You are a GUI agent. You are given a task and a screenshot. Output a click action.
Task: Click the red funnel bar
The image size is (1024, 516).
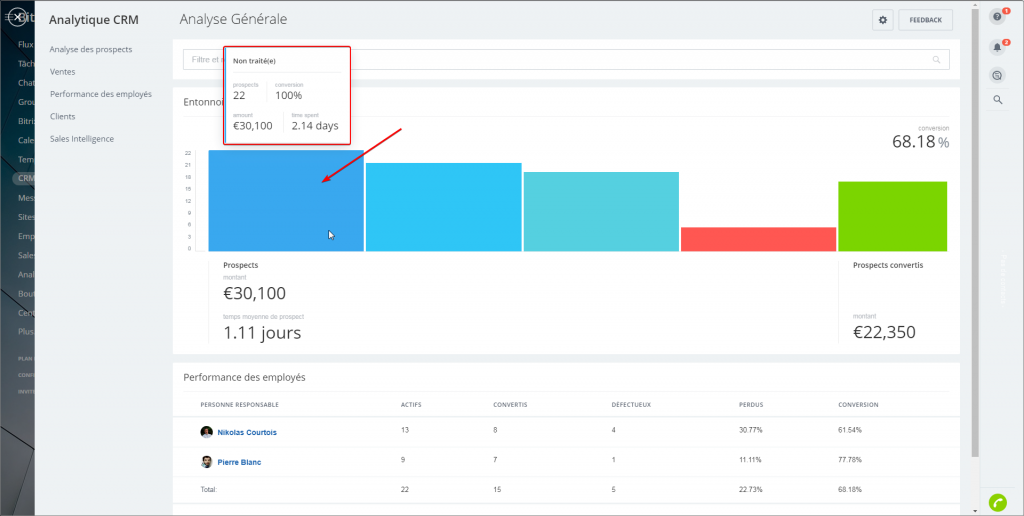tap(758, 239)
